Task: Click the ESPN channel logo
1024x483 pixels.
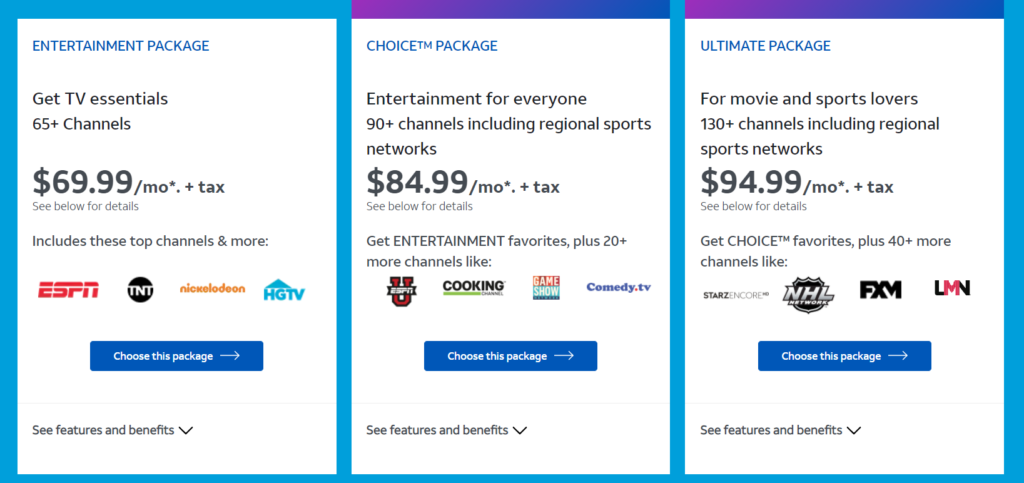Action: (68, 289)
